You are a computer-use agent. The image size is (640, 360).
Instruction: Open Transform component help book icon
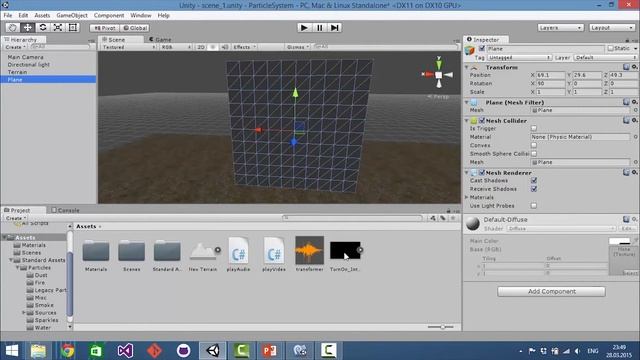point(626,67)
